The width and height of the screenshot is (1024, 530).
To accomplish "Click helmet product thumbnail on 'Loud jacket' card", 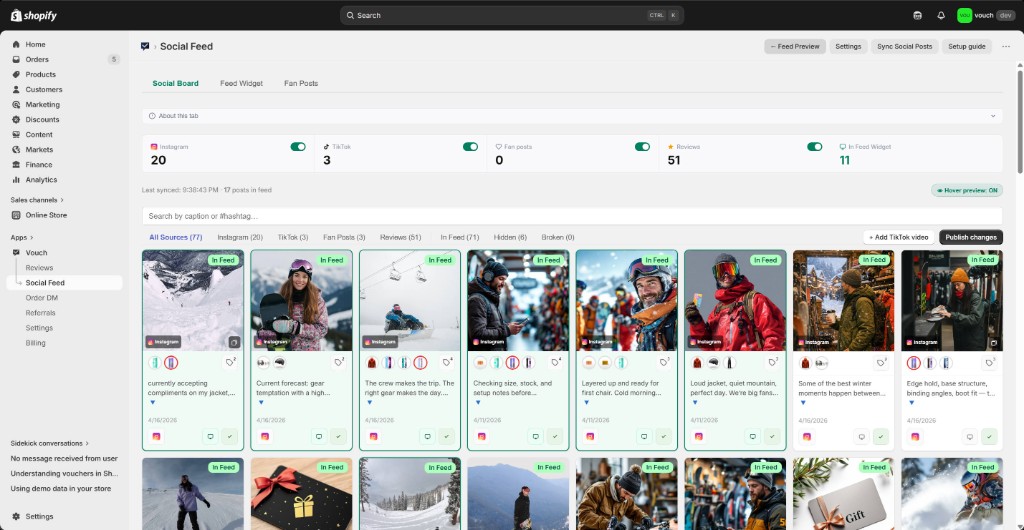I will tap(713, 363).
